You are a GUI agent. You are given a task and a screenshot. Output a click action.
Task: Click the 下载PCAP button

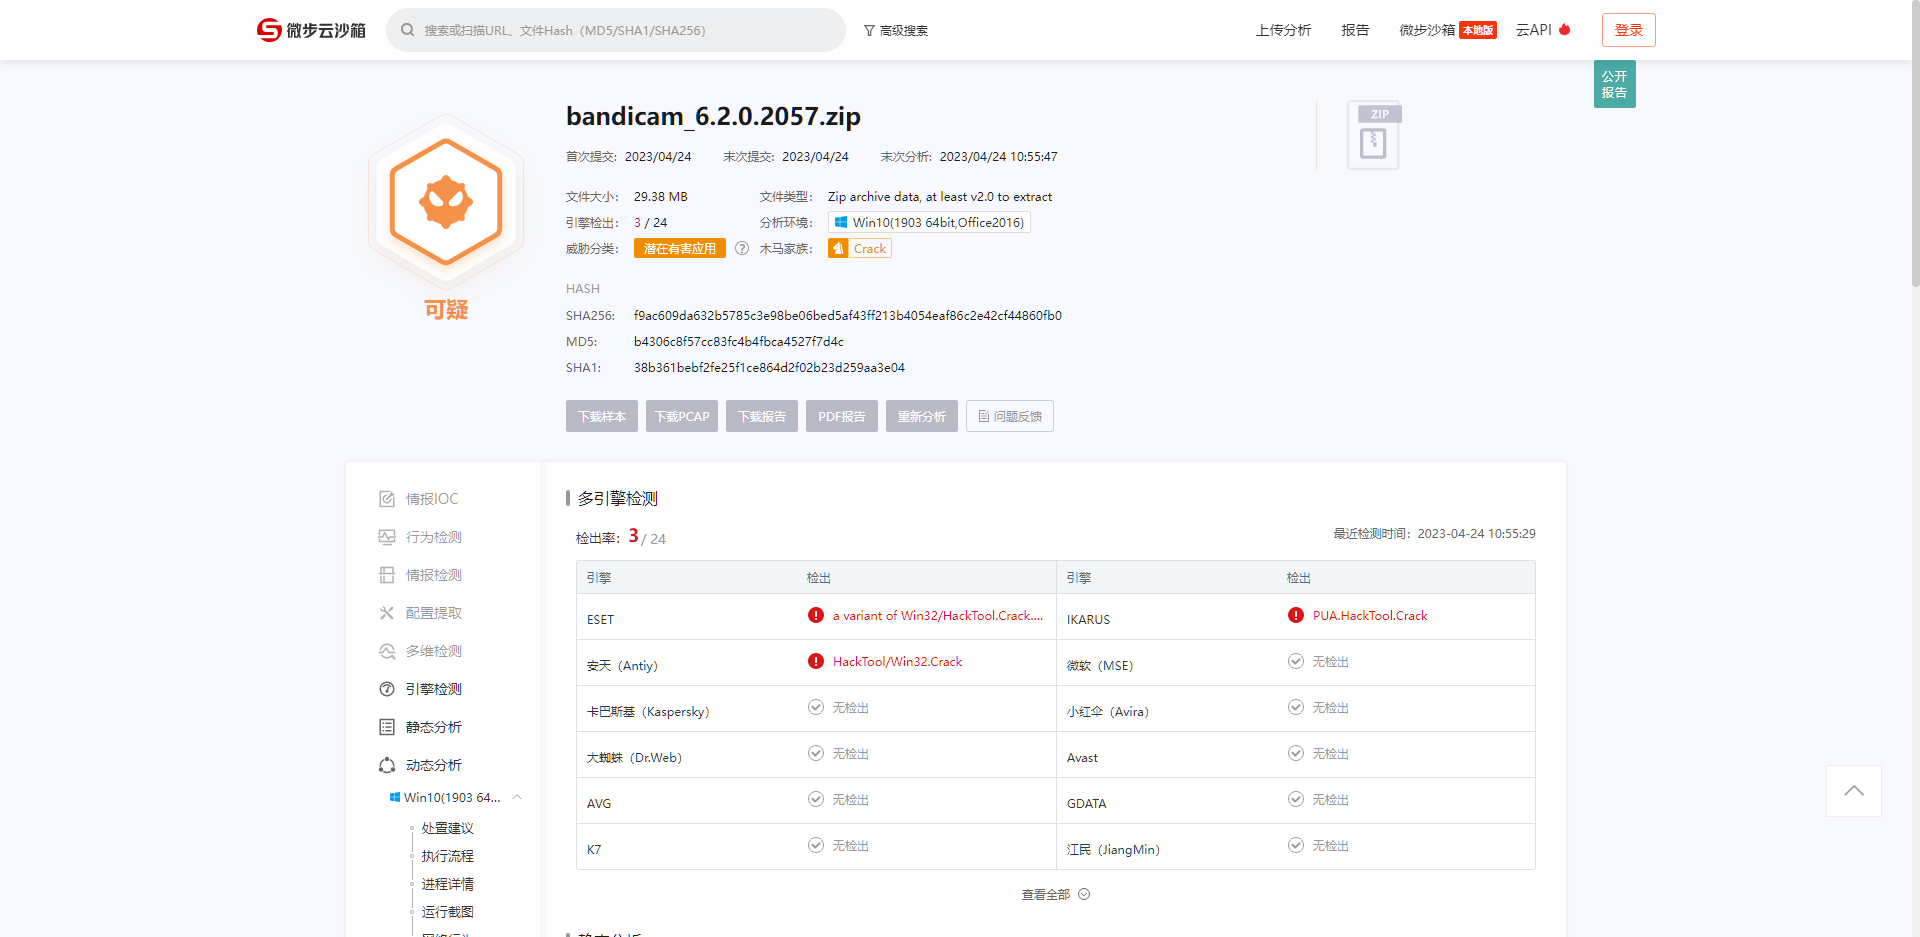pyautogui.click(x=682, y=416)
